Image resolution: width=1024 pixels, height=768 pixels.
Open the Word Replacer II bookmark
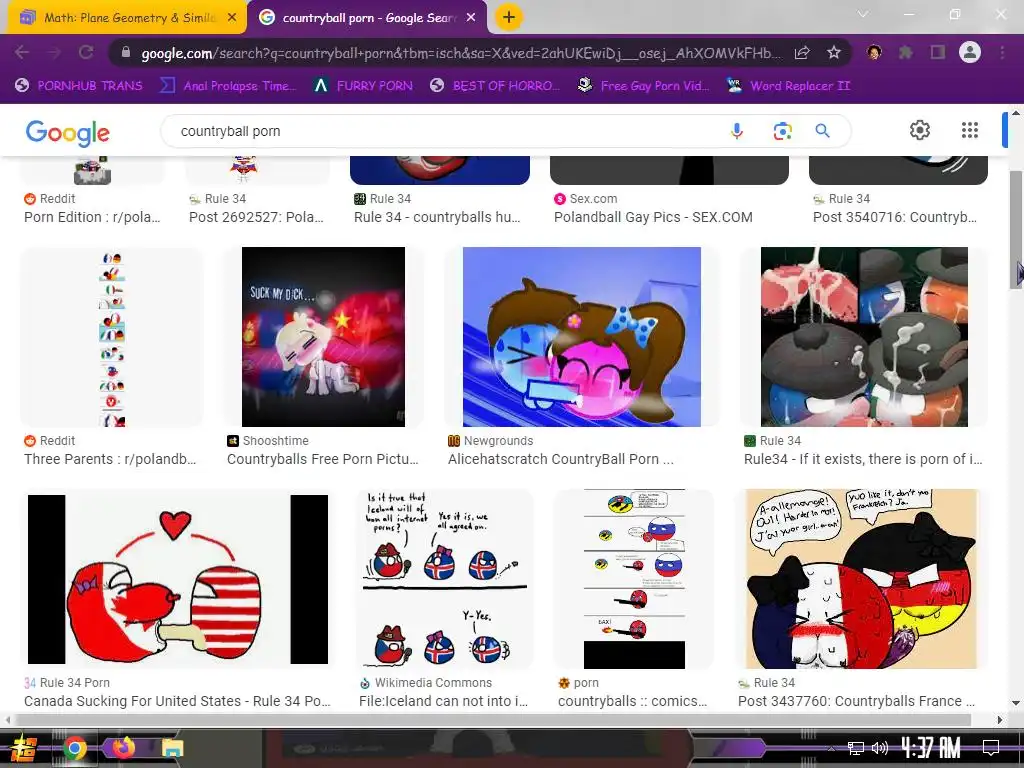788,86
